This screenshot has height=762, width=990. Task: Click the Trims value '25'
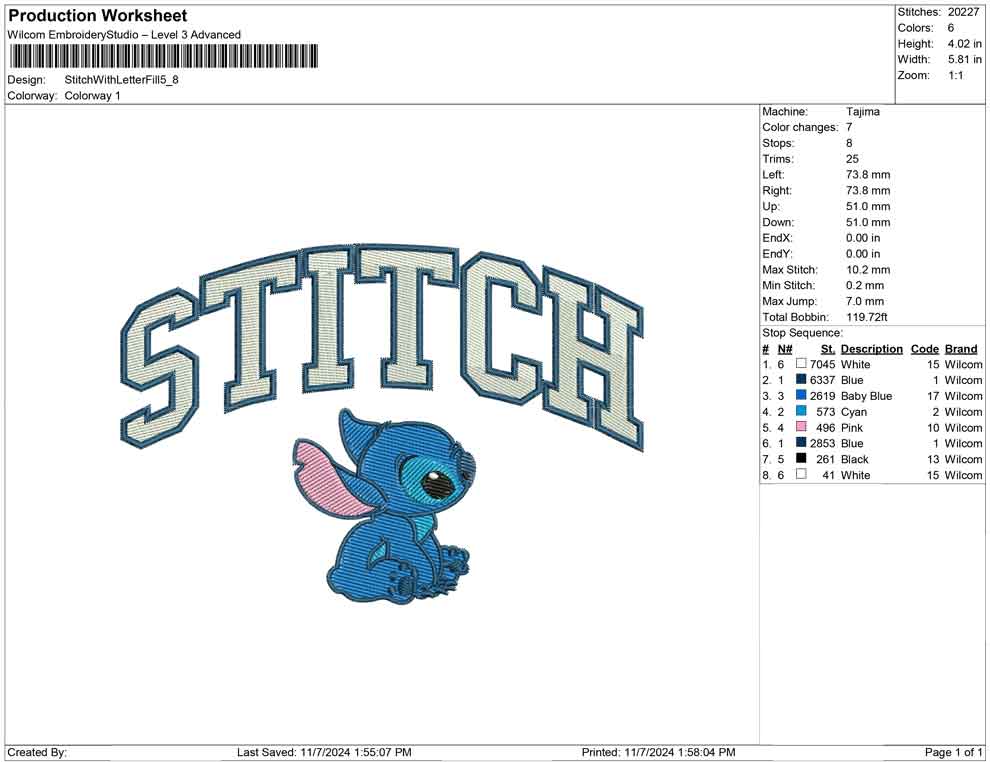[x=852, y=158]
